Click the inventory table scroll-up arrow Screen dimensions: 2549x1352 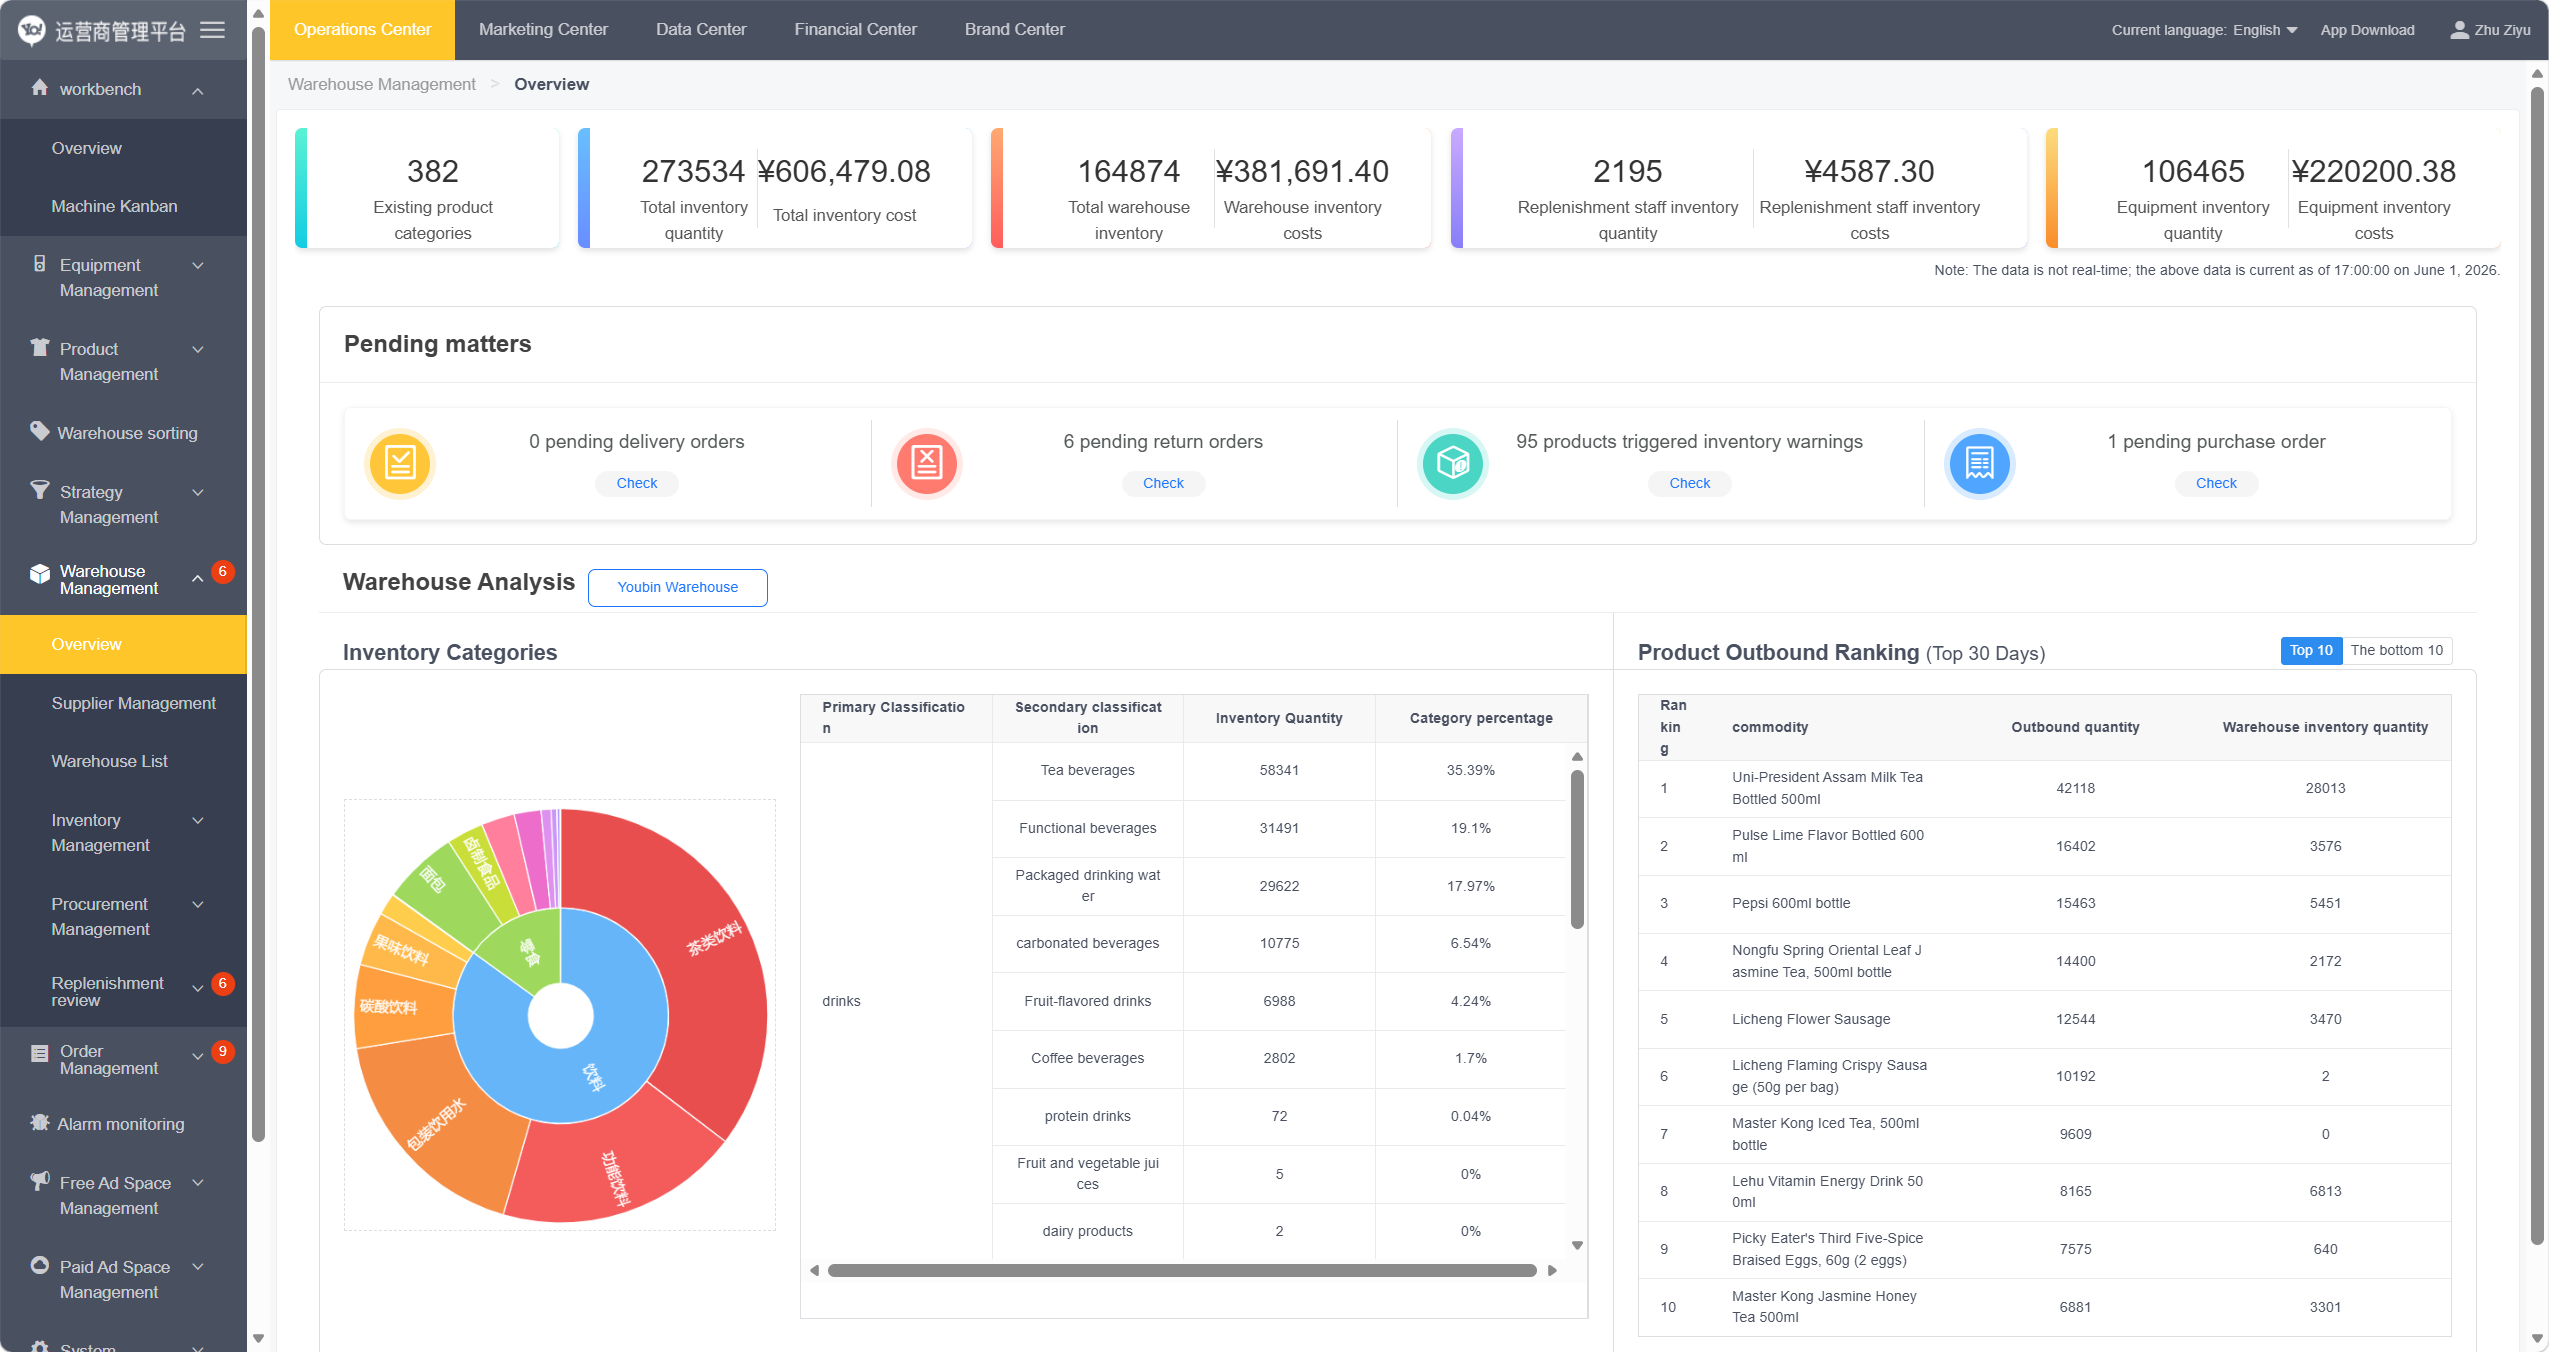(x=1577, y=757)
